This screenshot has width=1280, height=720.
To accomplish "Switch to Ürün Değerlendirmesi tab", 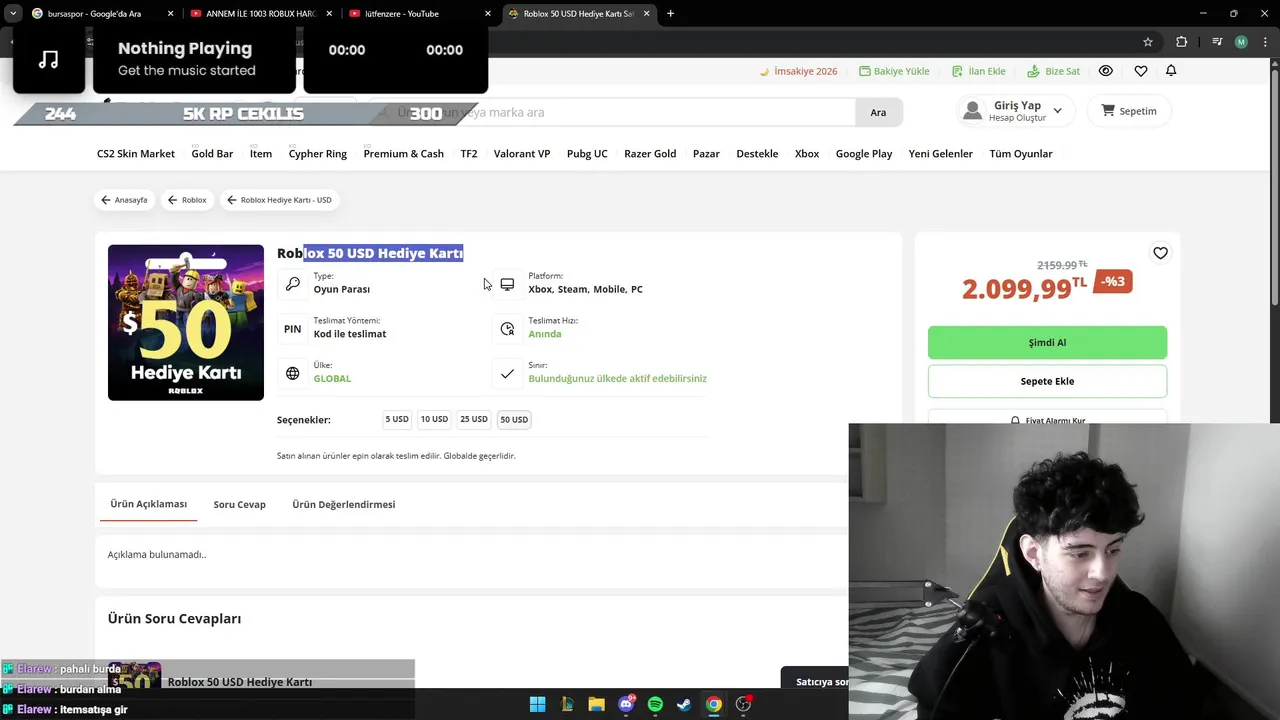I will pos(343,504).
